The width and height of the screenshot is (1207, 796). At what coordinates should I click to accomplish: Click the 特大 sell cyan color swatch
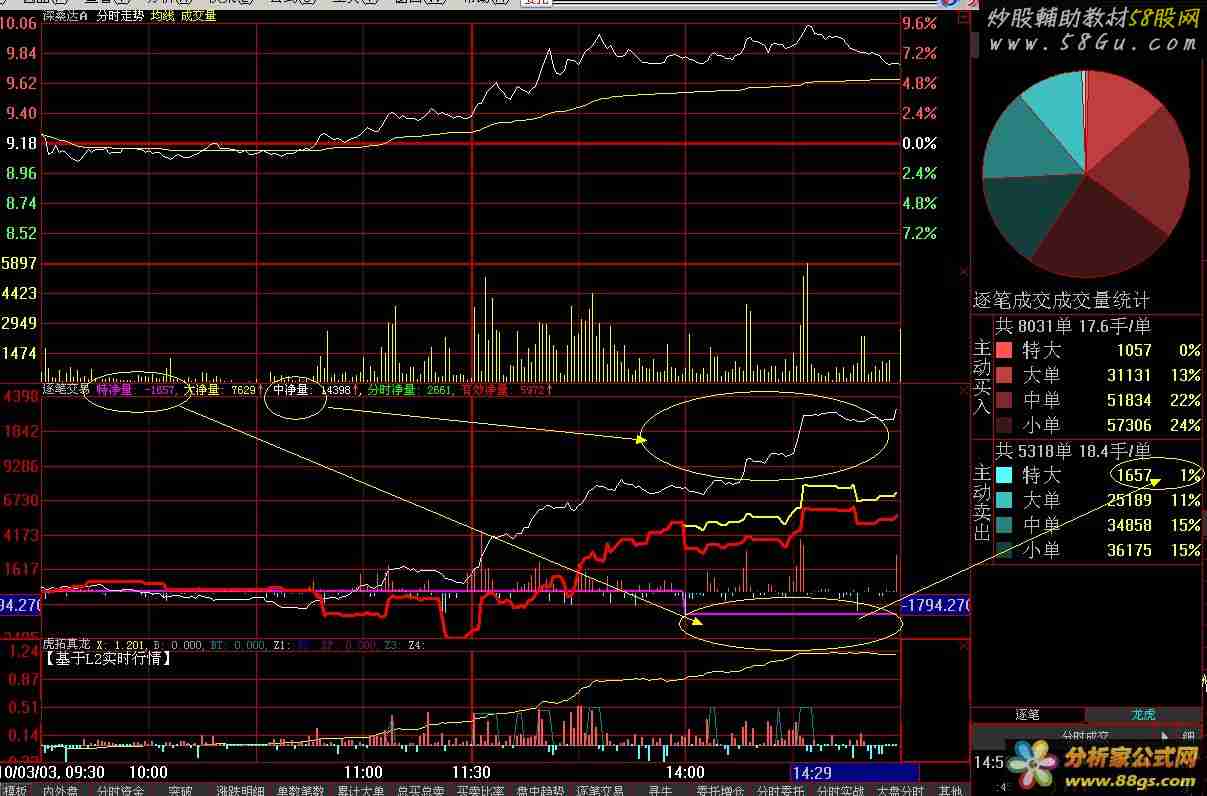point(1004,475)
